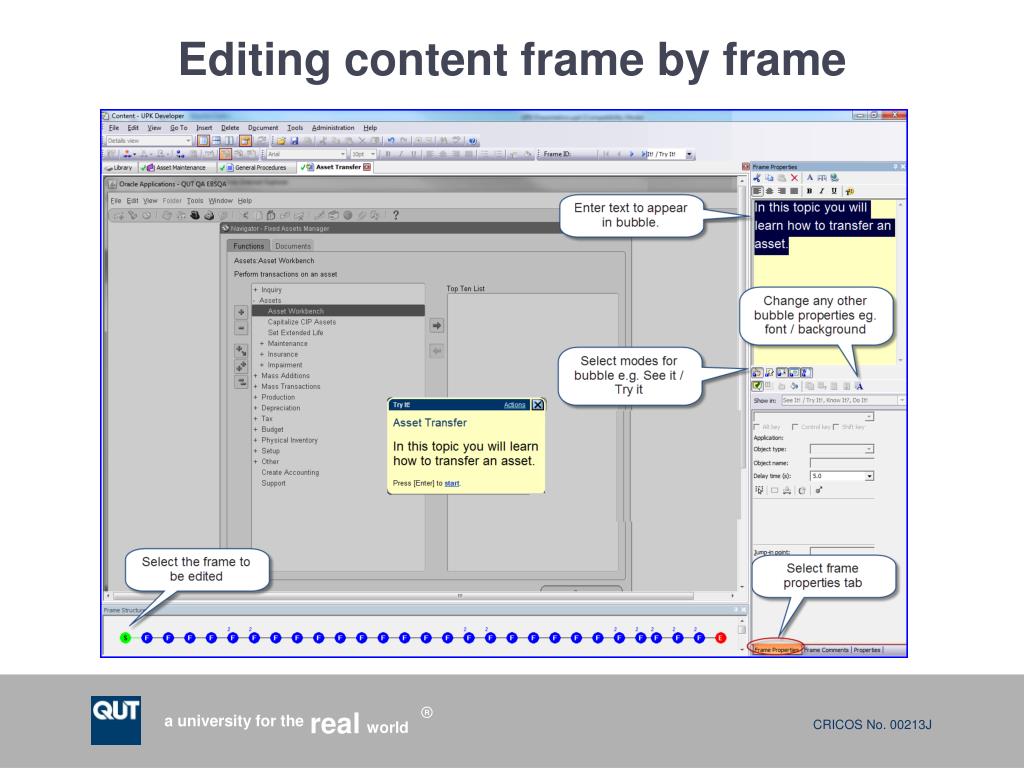Close the Asset Transfer tab
The image size is (1024, 768).
(x=367, y=167)
